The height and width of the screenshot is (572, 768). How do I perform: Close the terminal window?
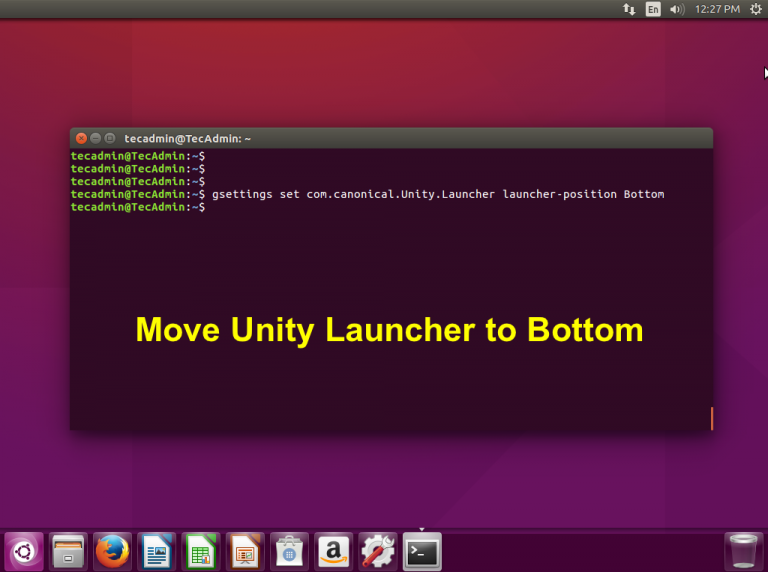pos(81,138)
